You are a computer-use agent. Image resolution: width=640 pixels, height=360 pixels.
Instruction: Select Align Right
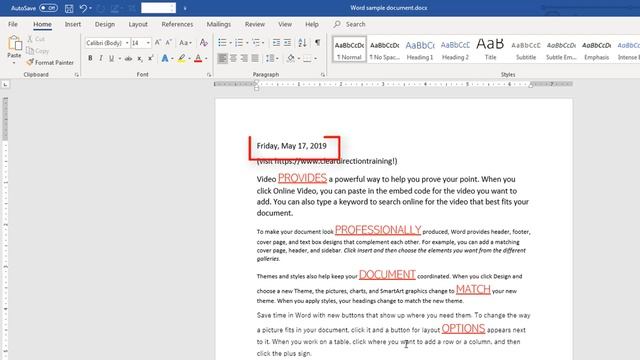(244, 59)
